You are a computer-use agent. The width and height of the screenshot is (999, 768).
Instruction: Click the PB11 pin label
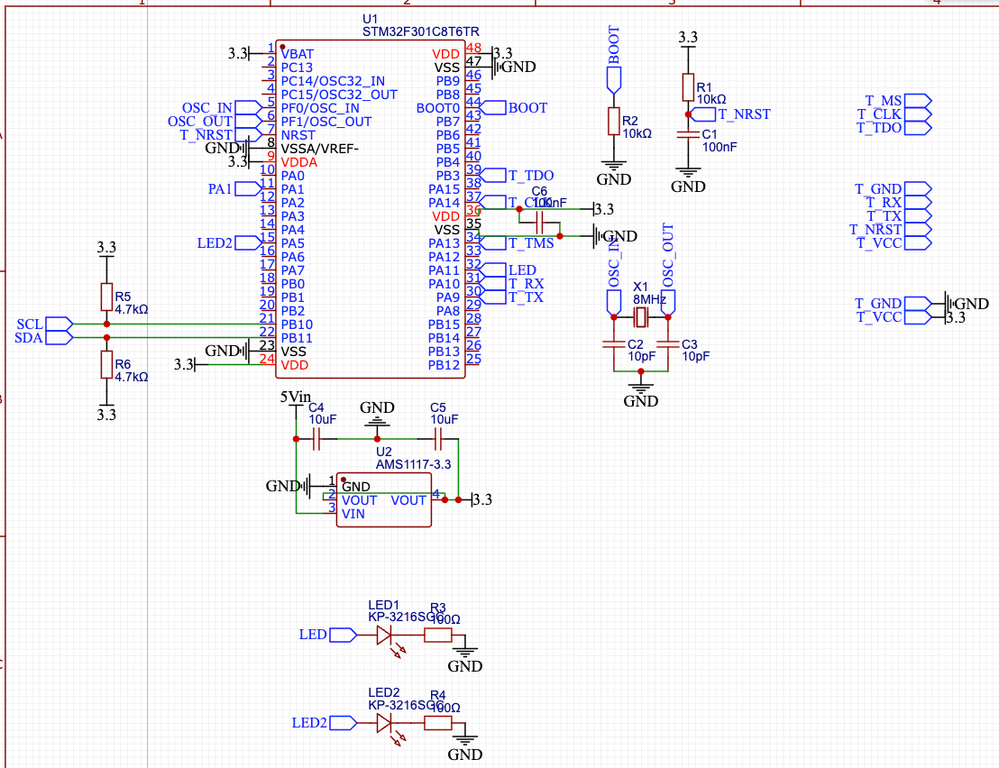point(297,338)
